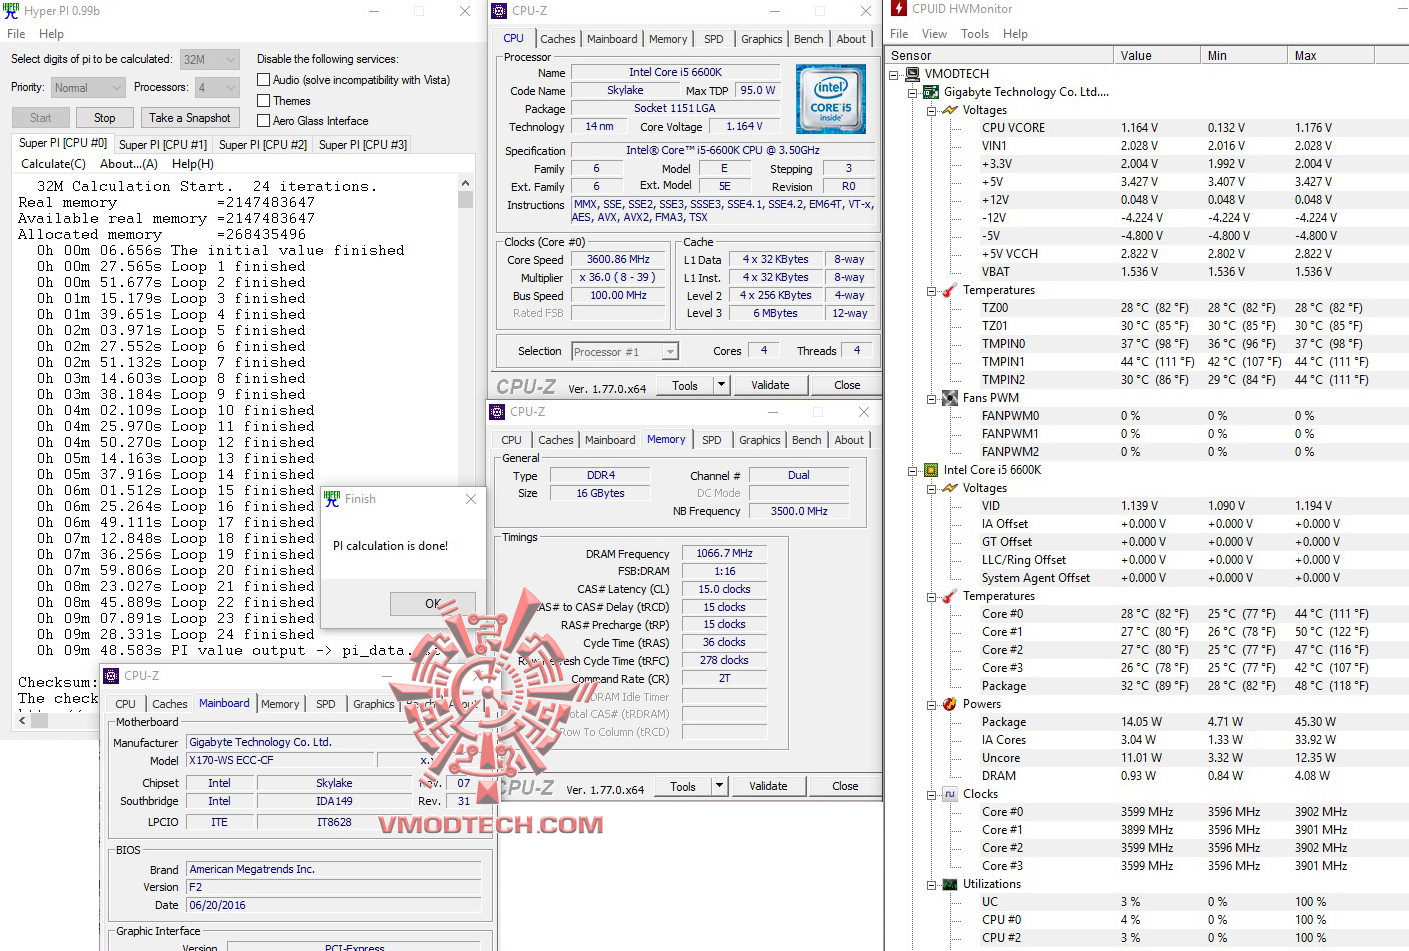Click the Powers icon in HWMonitor
Screen dimensions: 1409x951
tap(948, 703)
